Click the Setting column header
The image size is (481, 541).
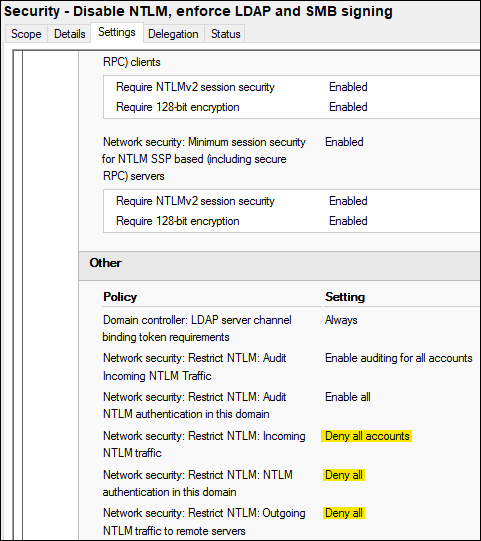click(345, 297)
